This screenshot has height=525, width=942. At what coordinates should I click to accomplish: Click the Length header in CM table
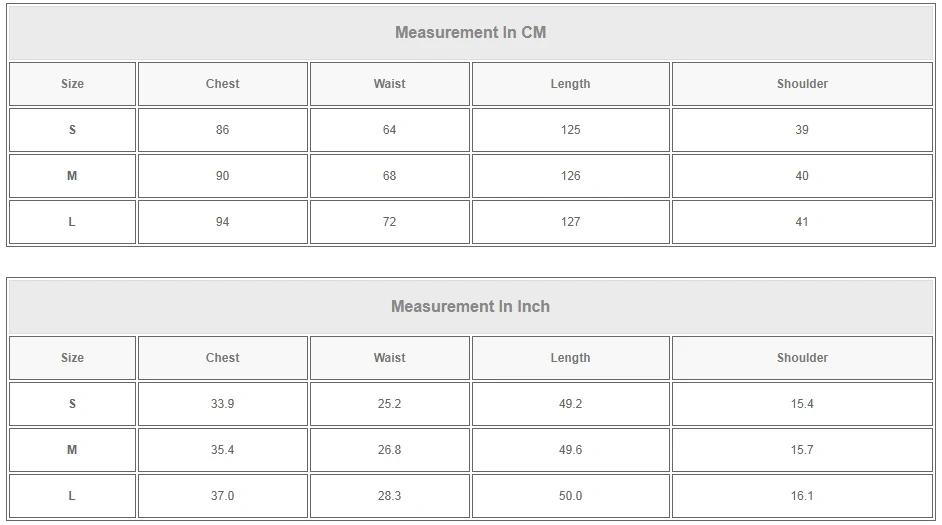[x=570, y=84]
